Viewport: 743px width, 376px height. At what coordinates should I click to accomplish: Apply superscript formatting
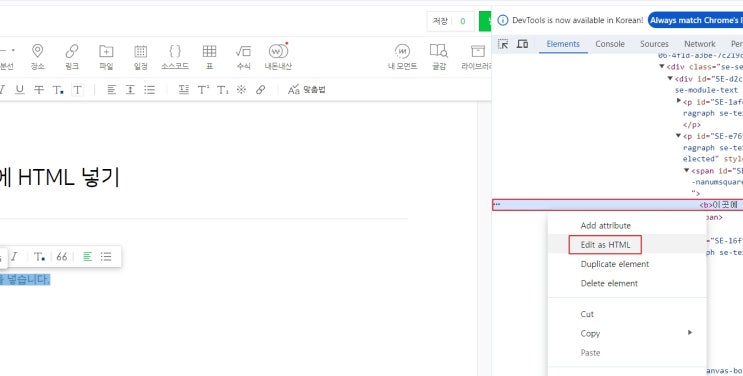[x=203, y=90]
